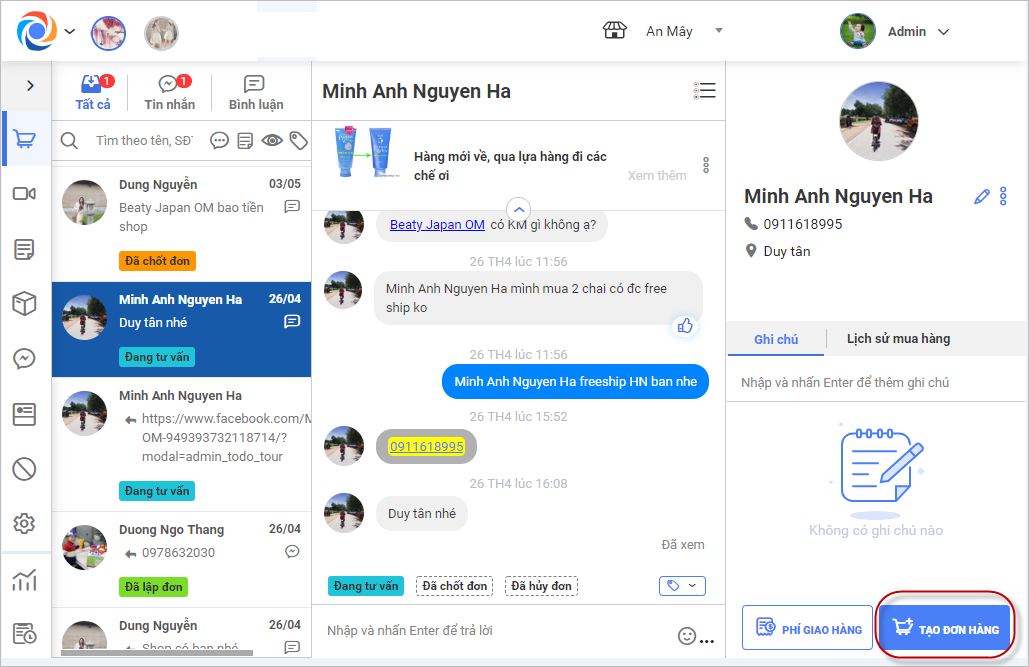
Task: Click the Đã lập đơn green label
Action: (x=154, y=587)
